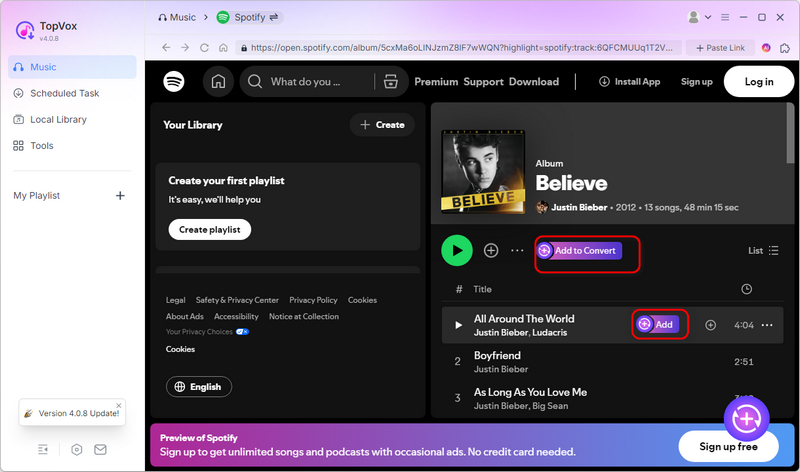Open the Premium link
This screenshot has height=472, width=800.
pos(436,82)
